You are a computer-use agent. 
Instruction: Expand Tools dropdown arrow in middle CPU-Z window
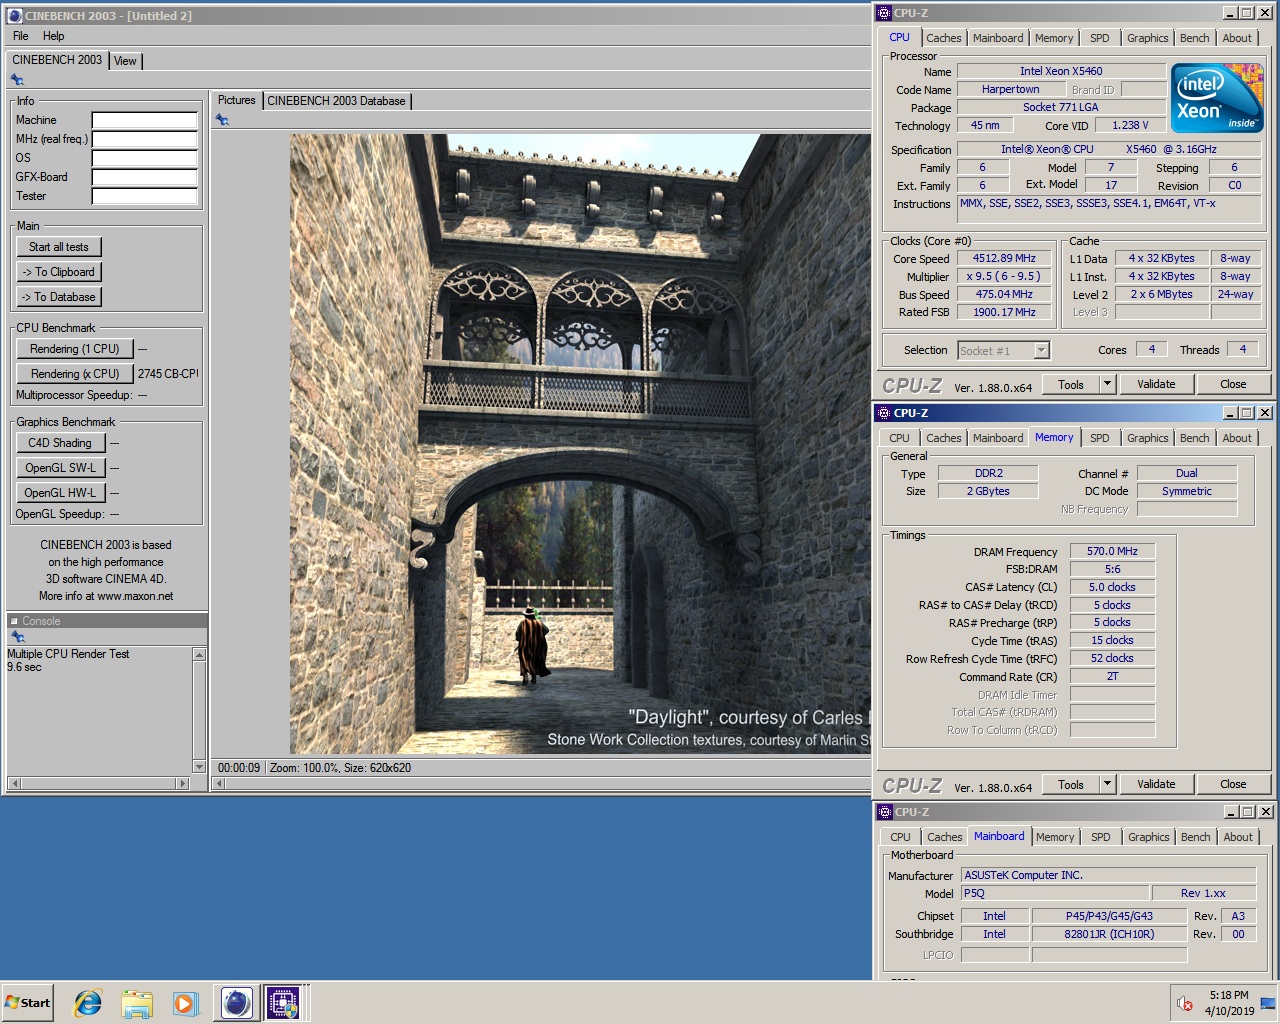[x=1107, y=784]
